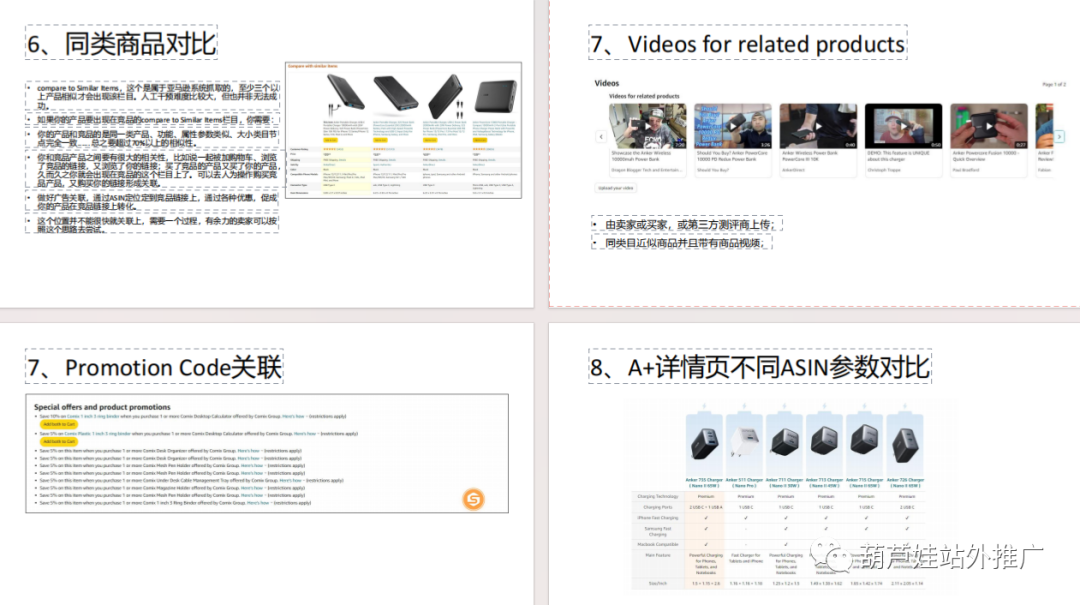
Task: Click the "2 USB C + 1 USB A" cell
Action: [706, 507]
